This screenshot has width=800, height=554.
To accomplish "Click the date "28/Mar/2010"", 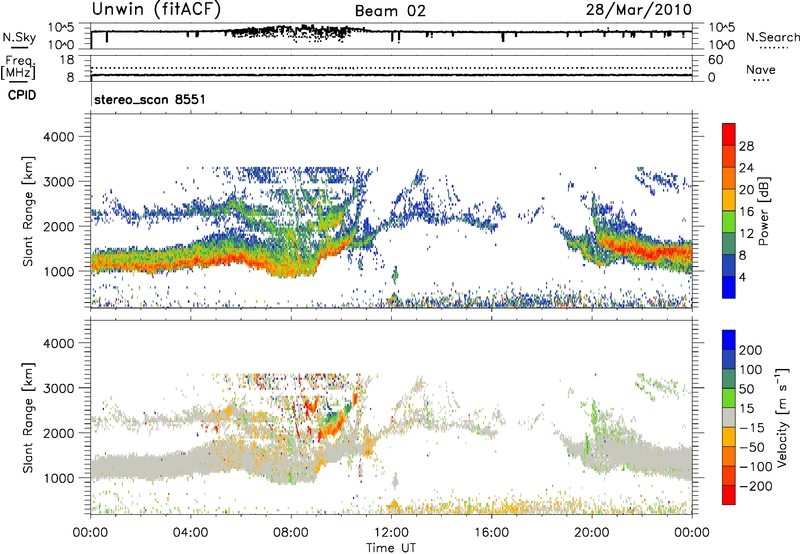I will [x=639, y=10].
